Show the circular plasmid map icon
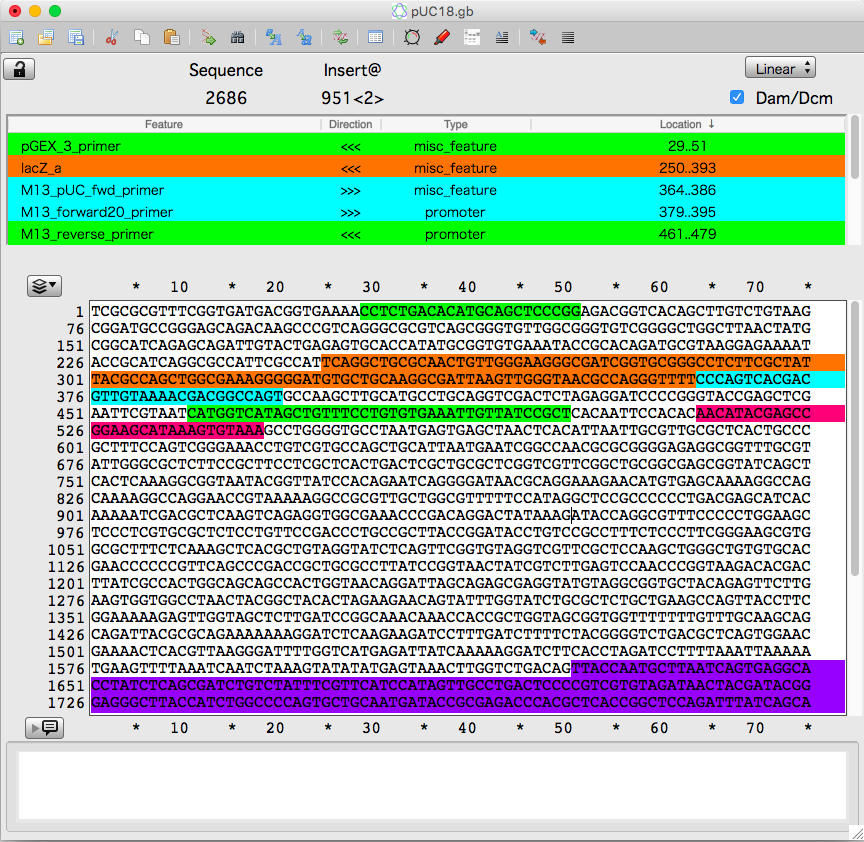Viewport: 864px width, 842px height. click(x=412, y=37)
